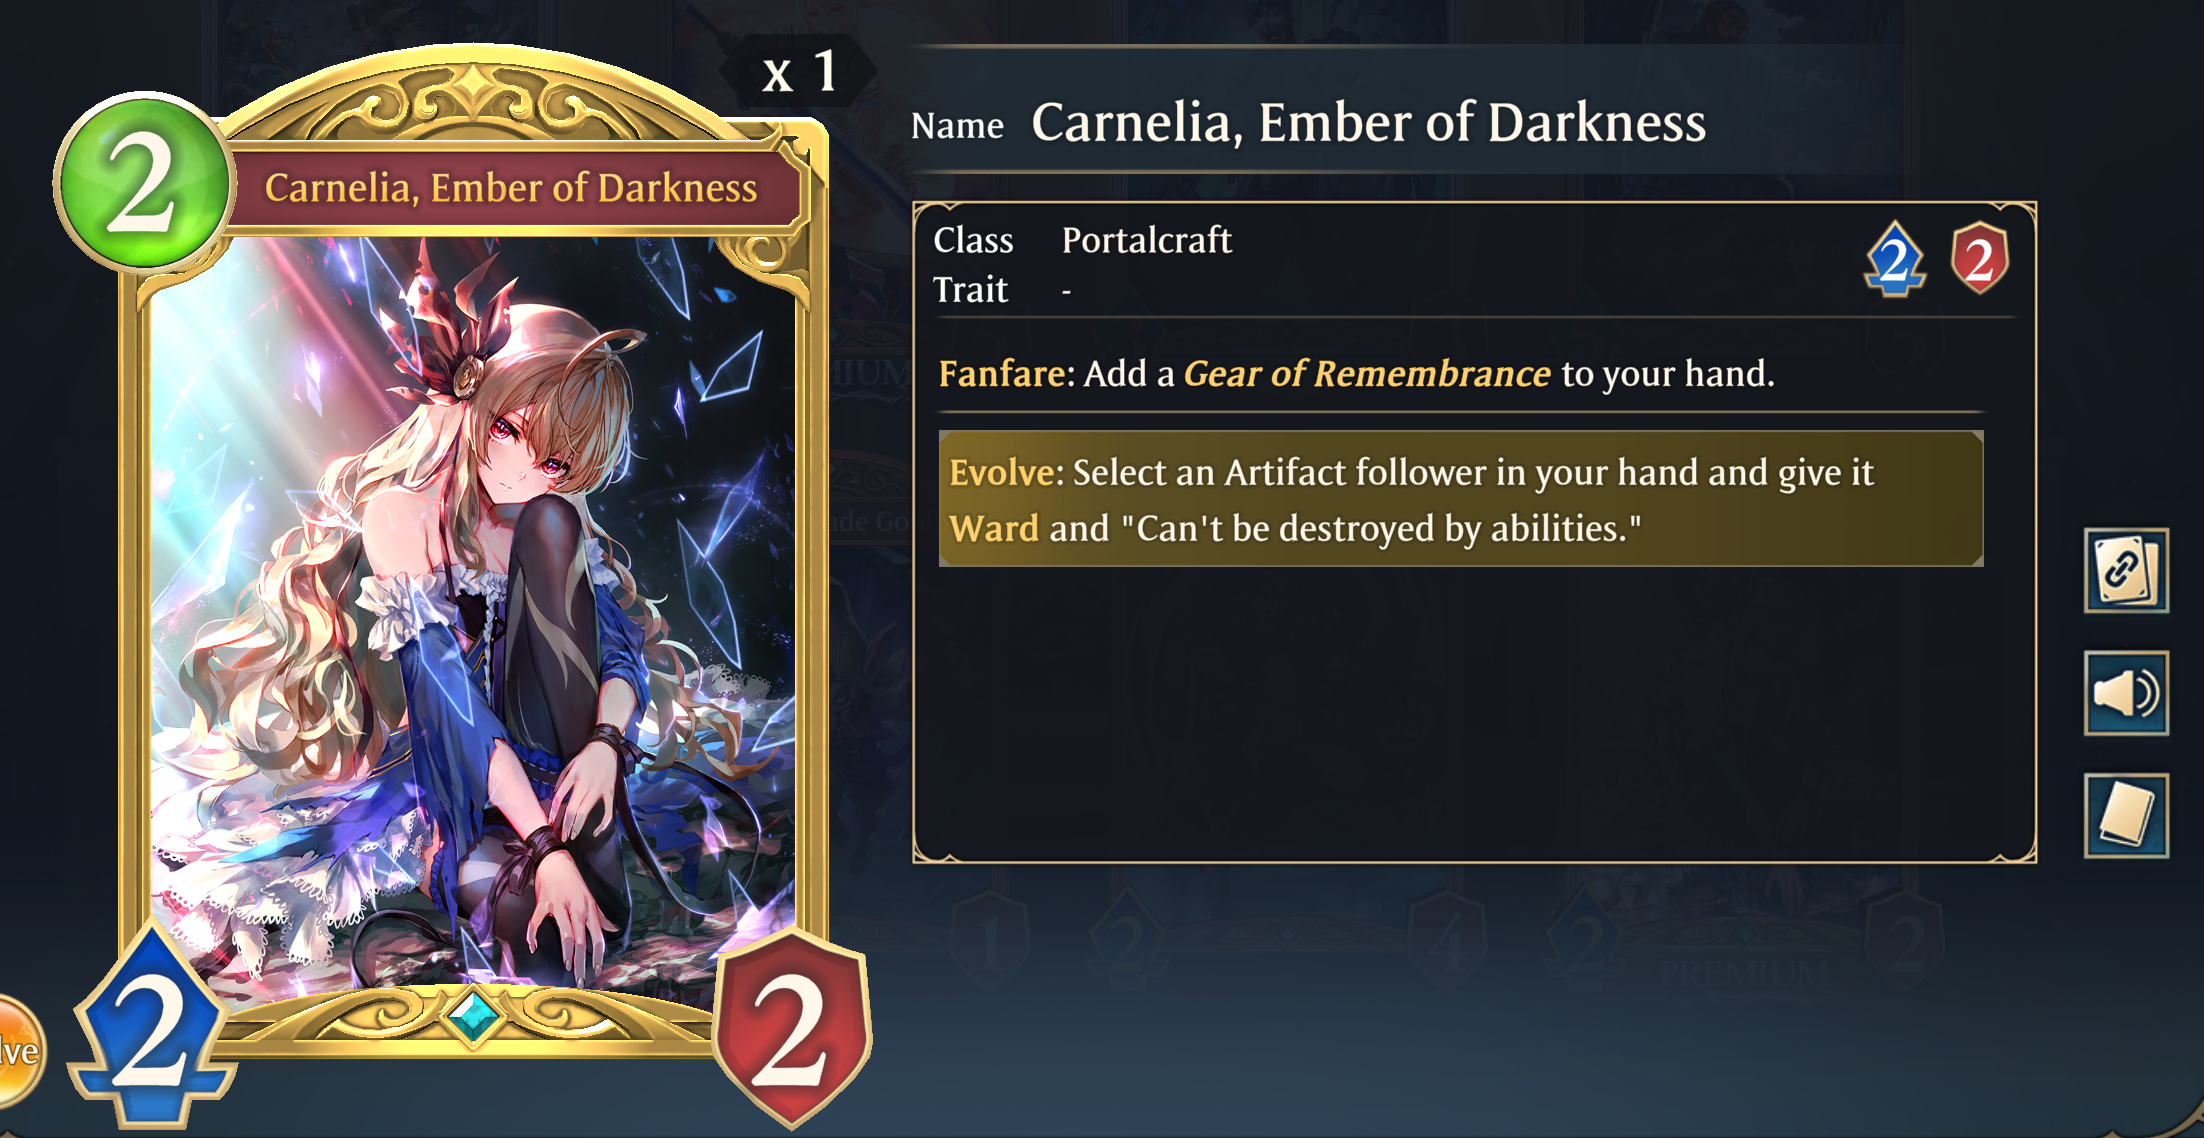
Task: Open the card flavor text page icon
Action: pos(2126,815)
